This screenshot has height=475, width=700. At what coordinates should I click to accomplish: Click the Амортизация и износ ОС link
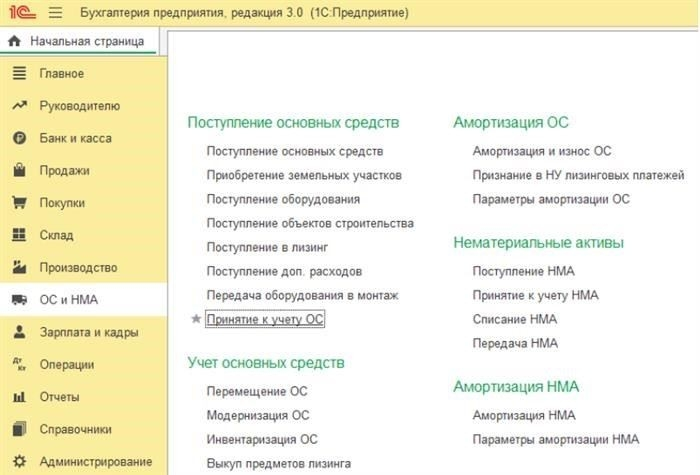(541, 151)
